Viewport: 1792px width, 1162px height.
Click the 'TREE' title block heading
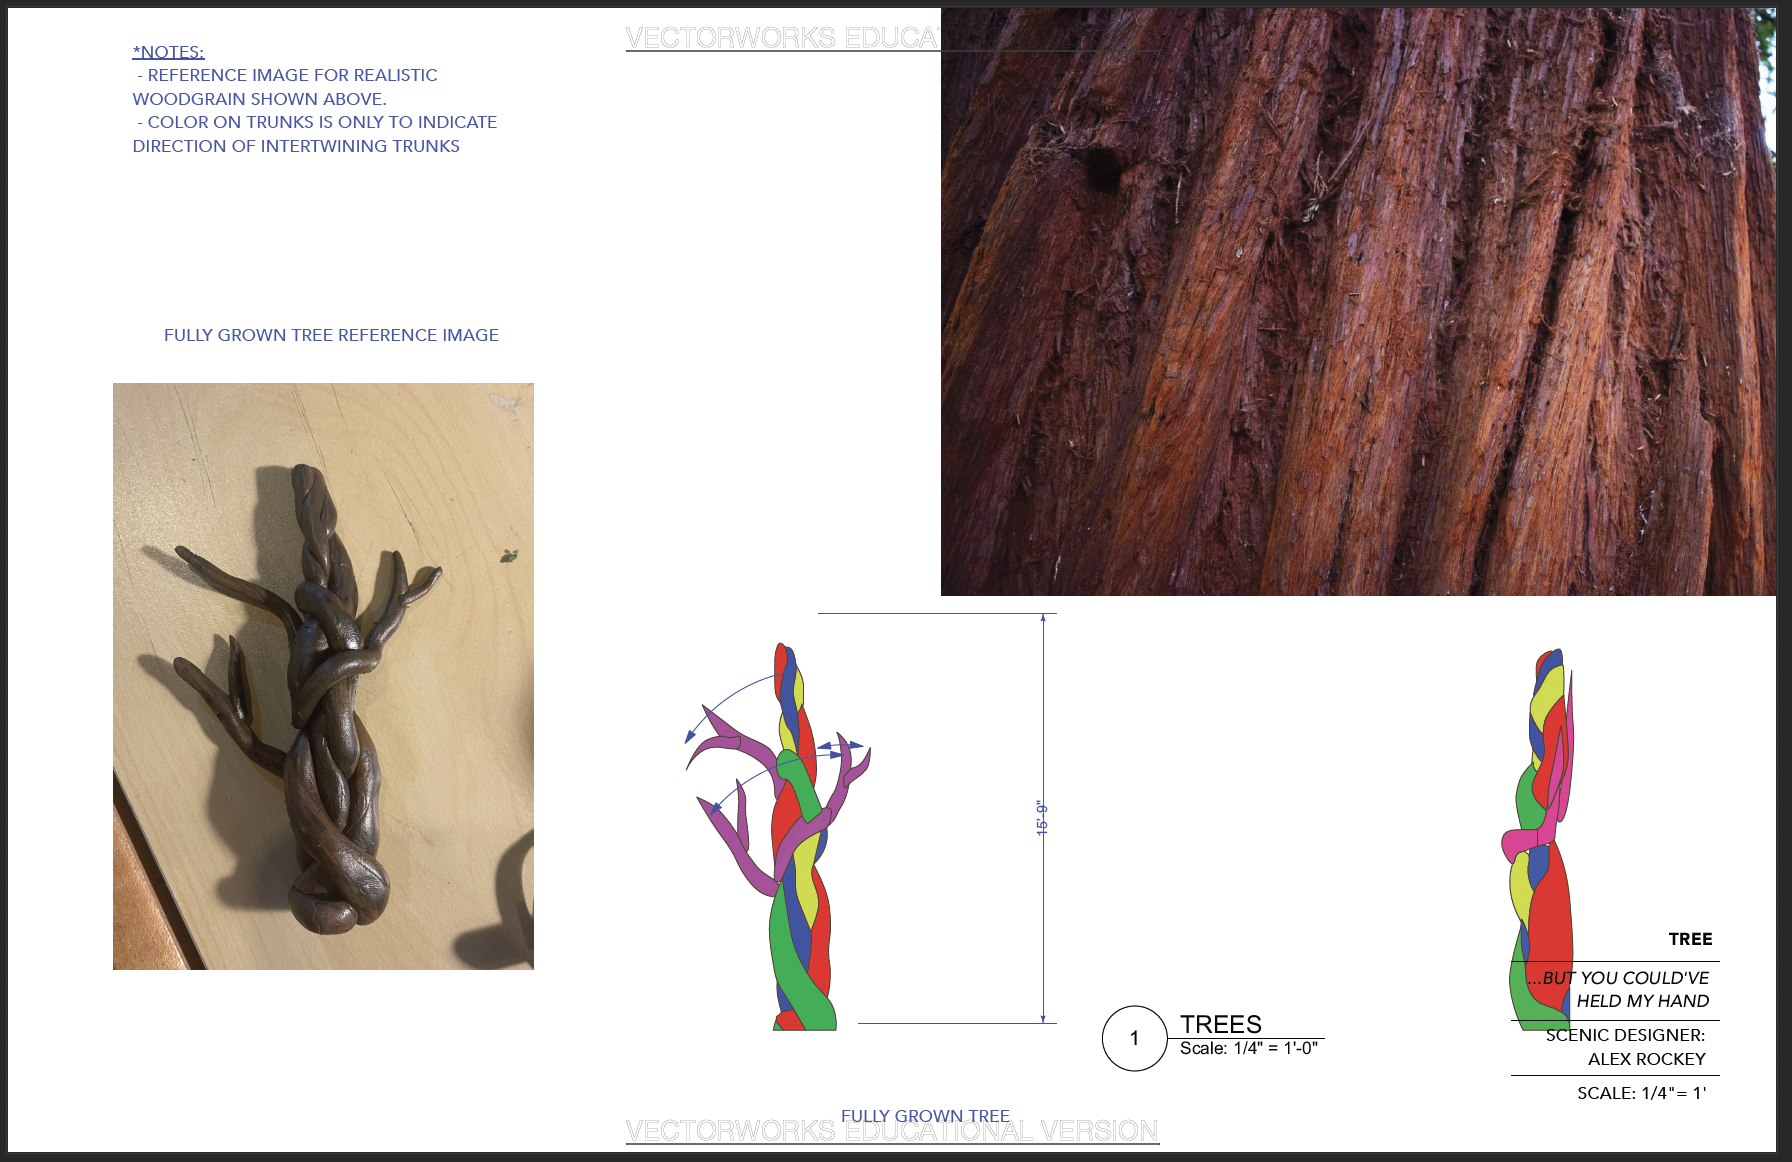point(1690,939)
